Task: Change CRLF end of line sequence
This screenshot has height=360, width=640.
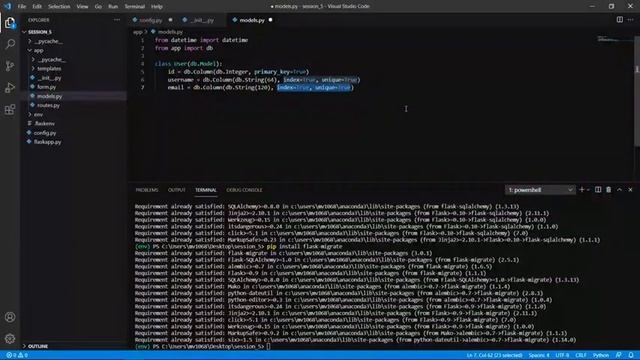Action: (581, 355)
